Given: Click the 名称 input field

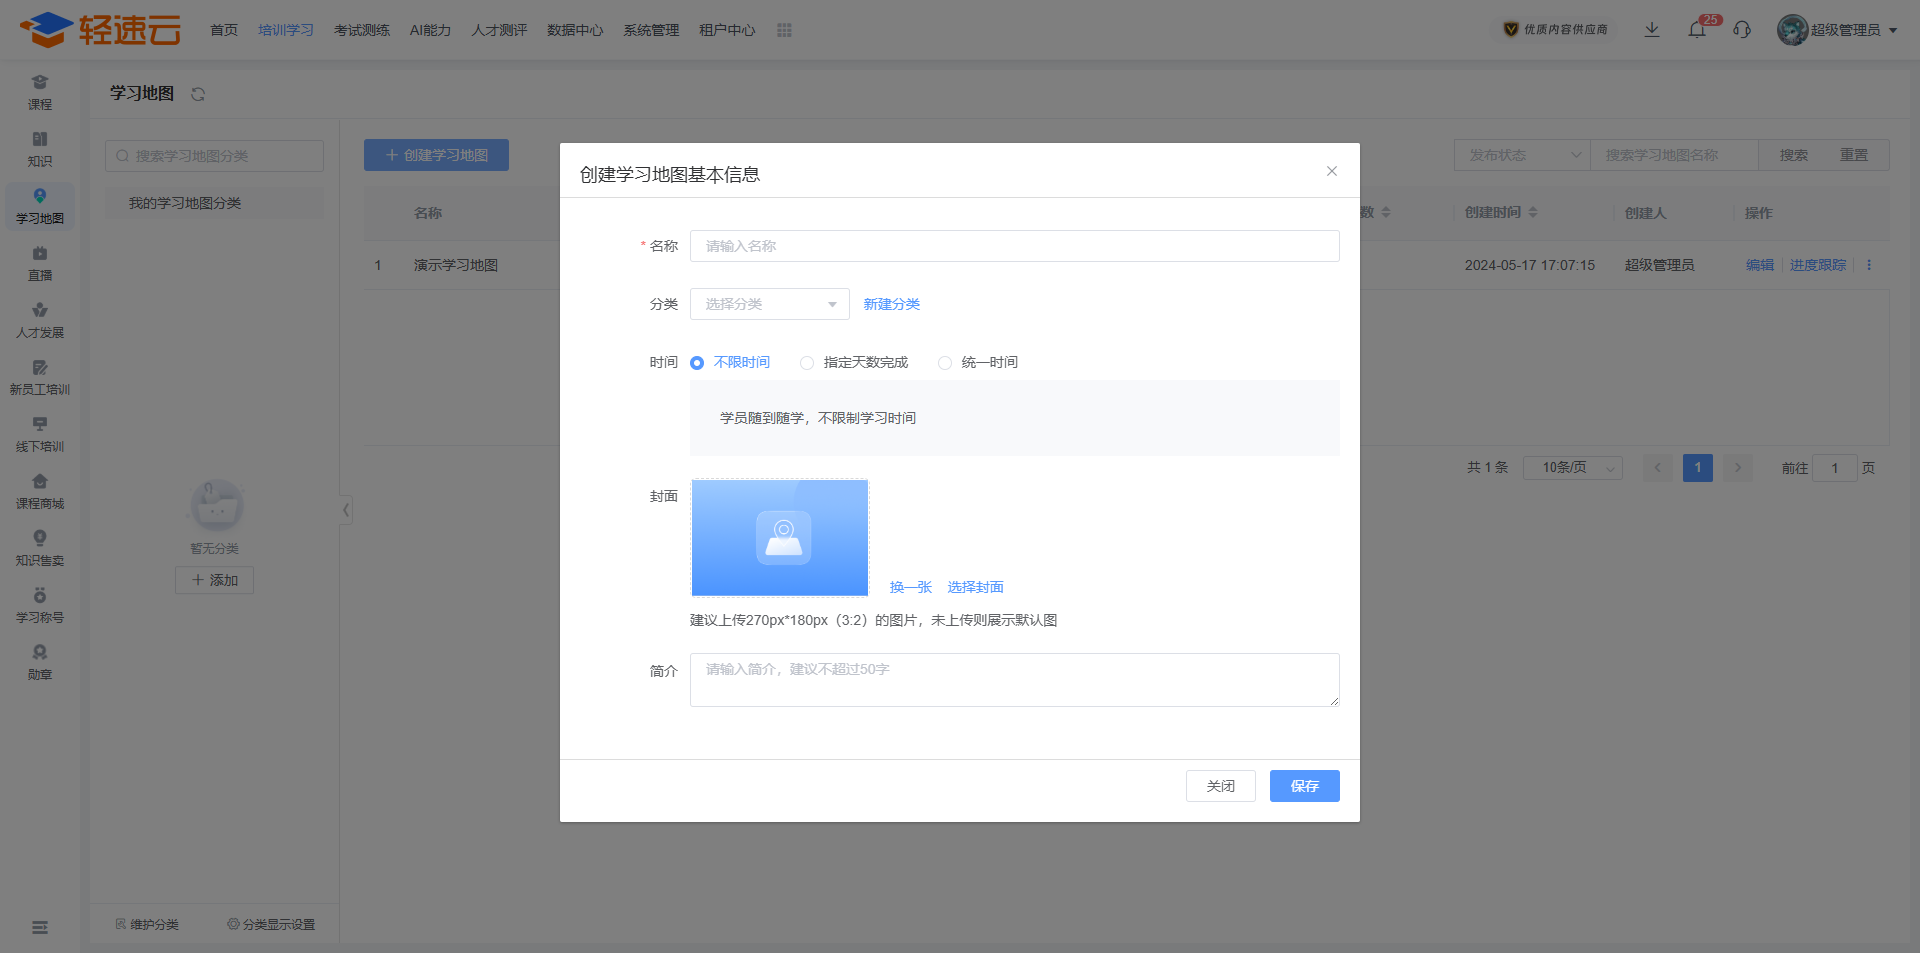Looking at the screenshot, I should 1014,246.
